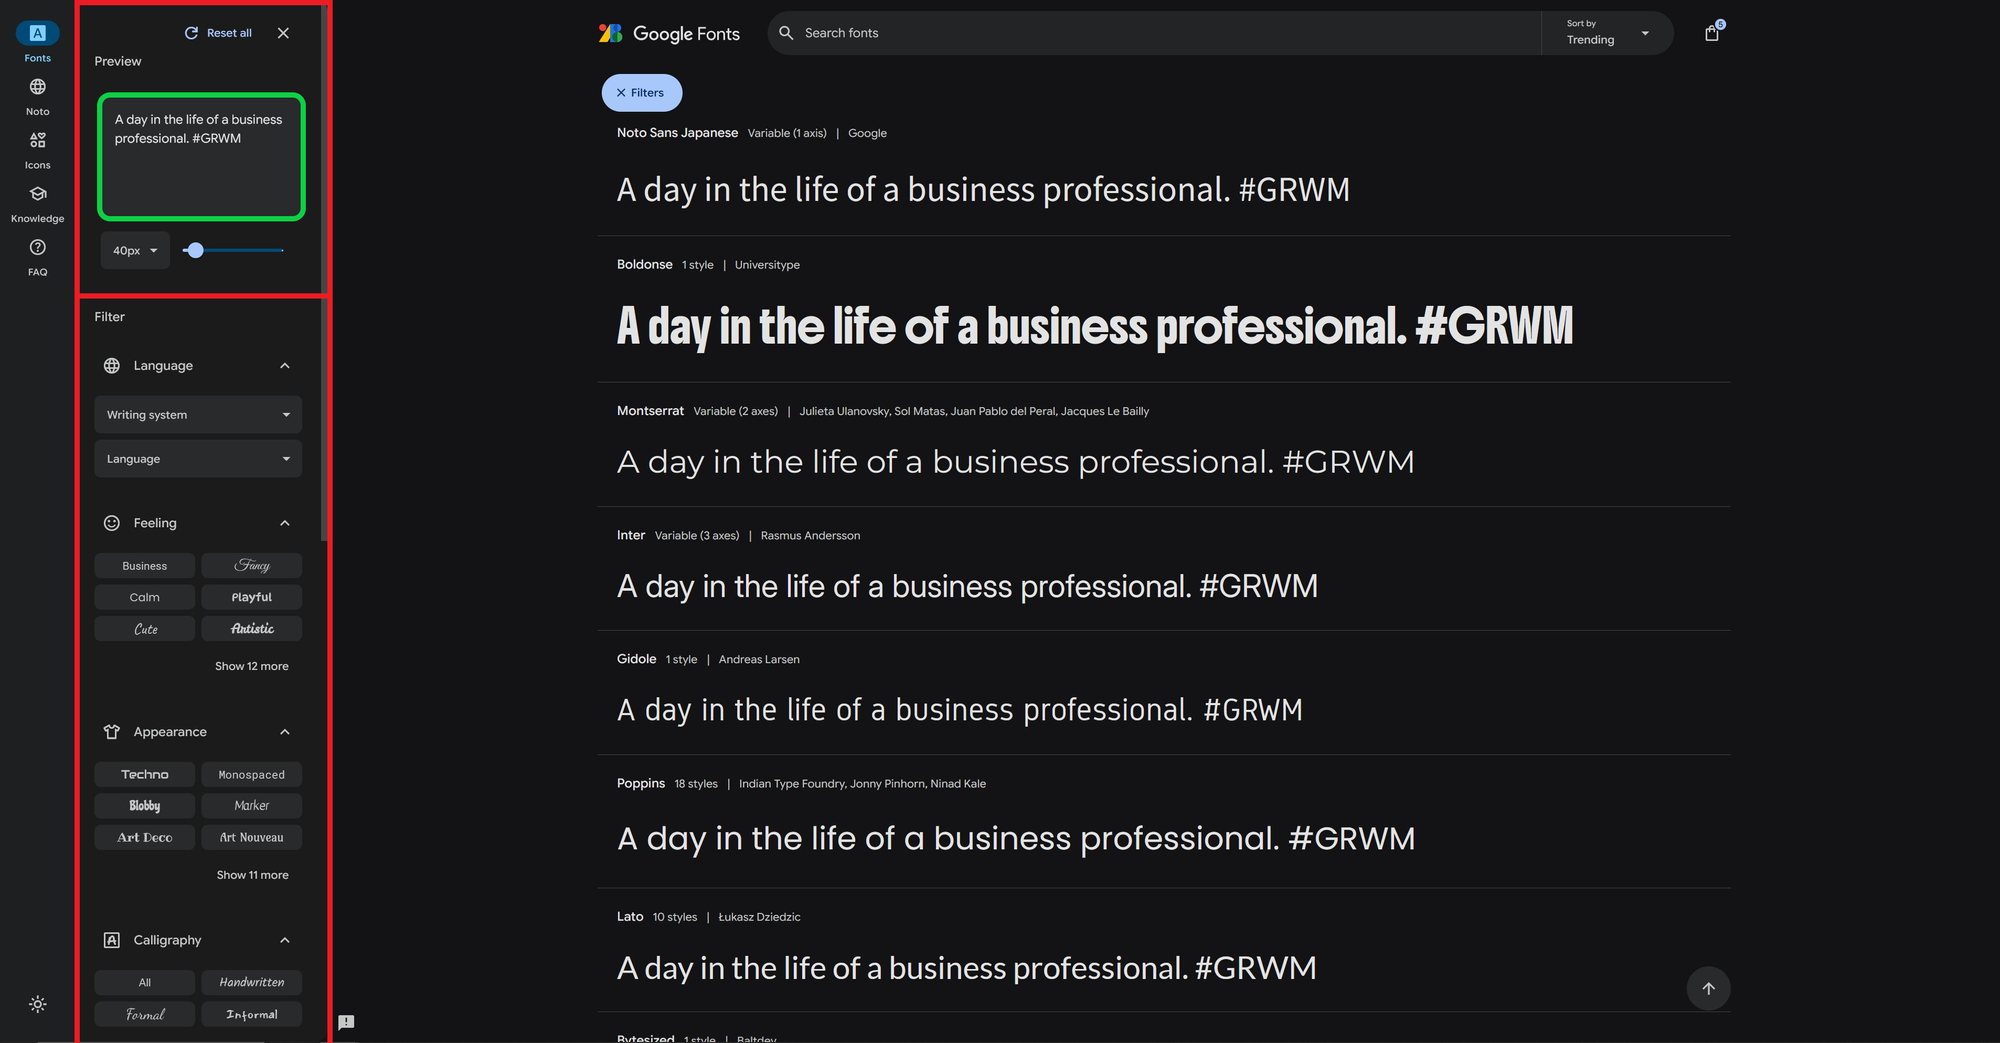
Task: Click inside the preview text box
Action: pos(200,155)
